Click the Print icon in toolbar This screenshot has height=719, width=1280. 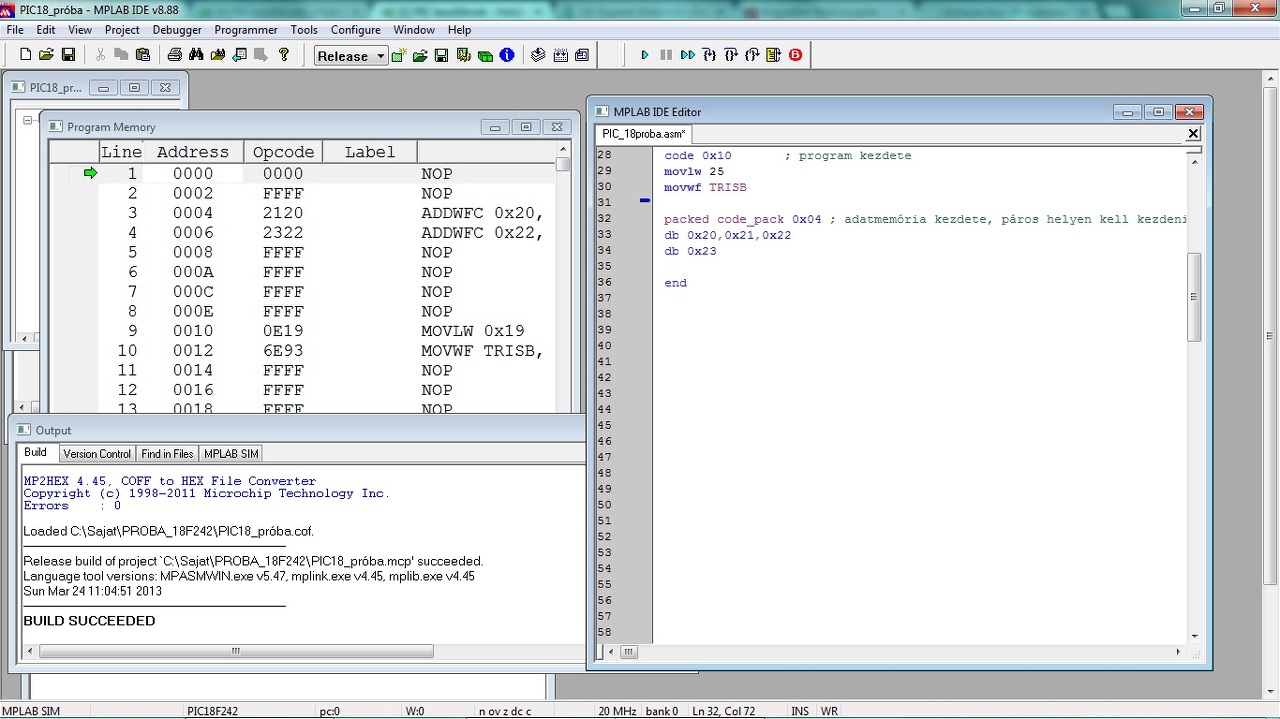pyautogui.click(x=174, y=55)
